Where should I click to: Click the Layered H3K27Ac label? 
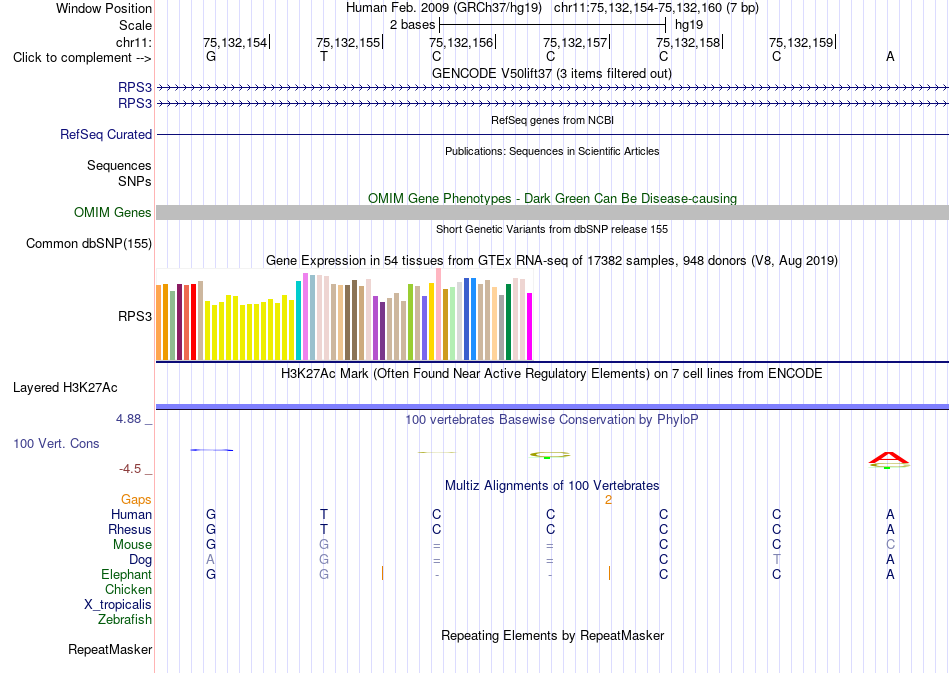click(x=65, y=388)
